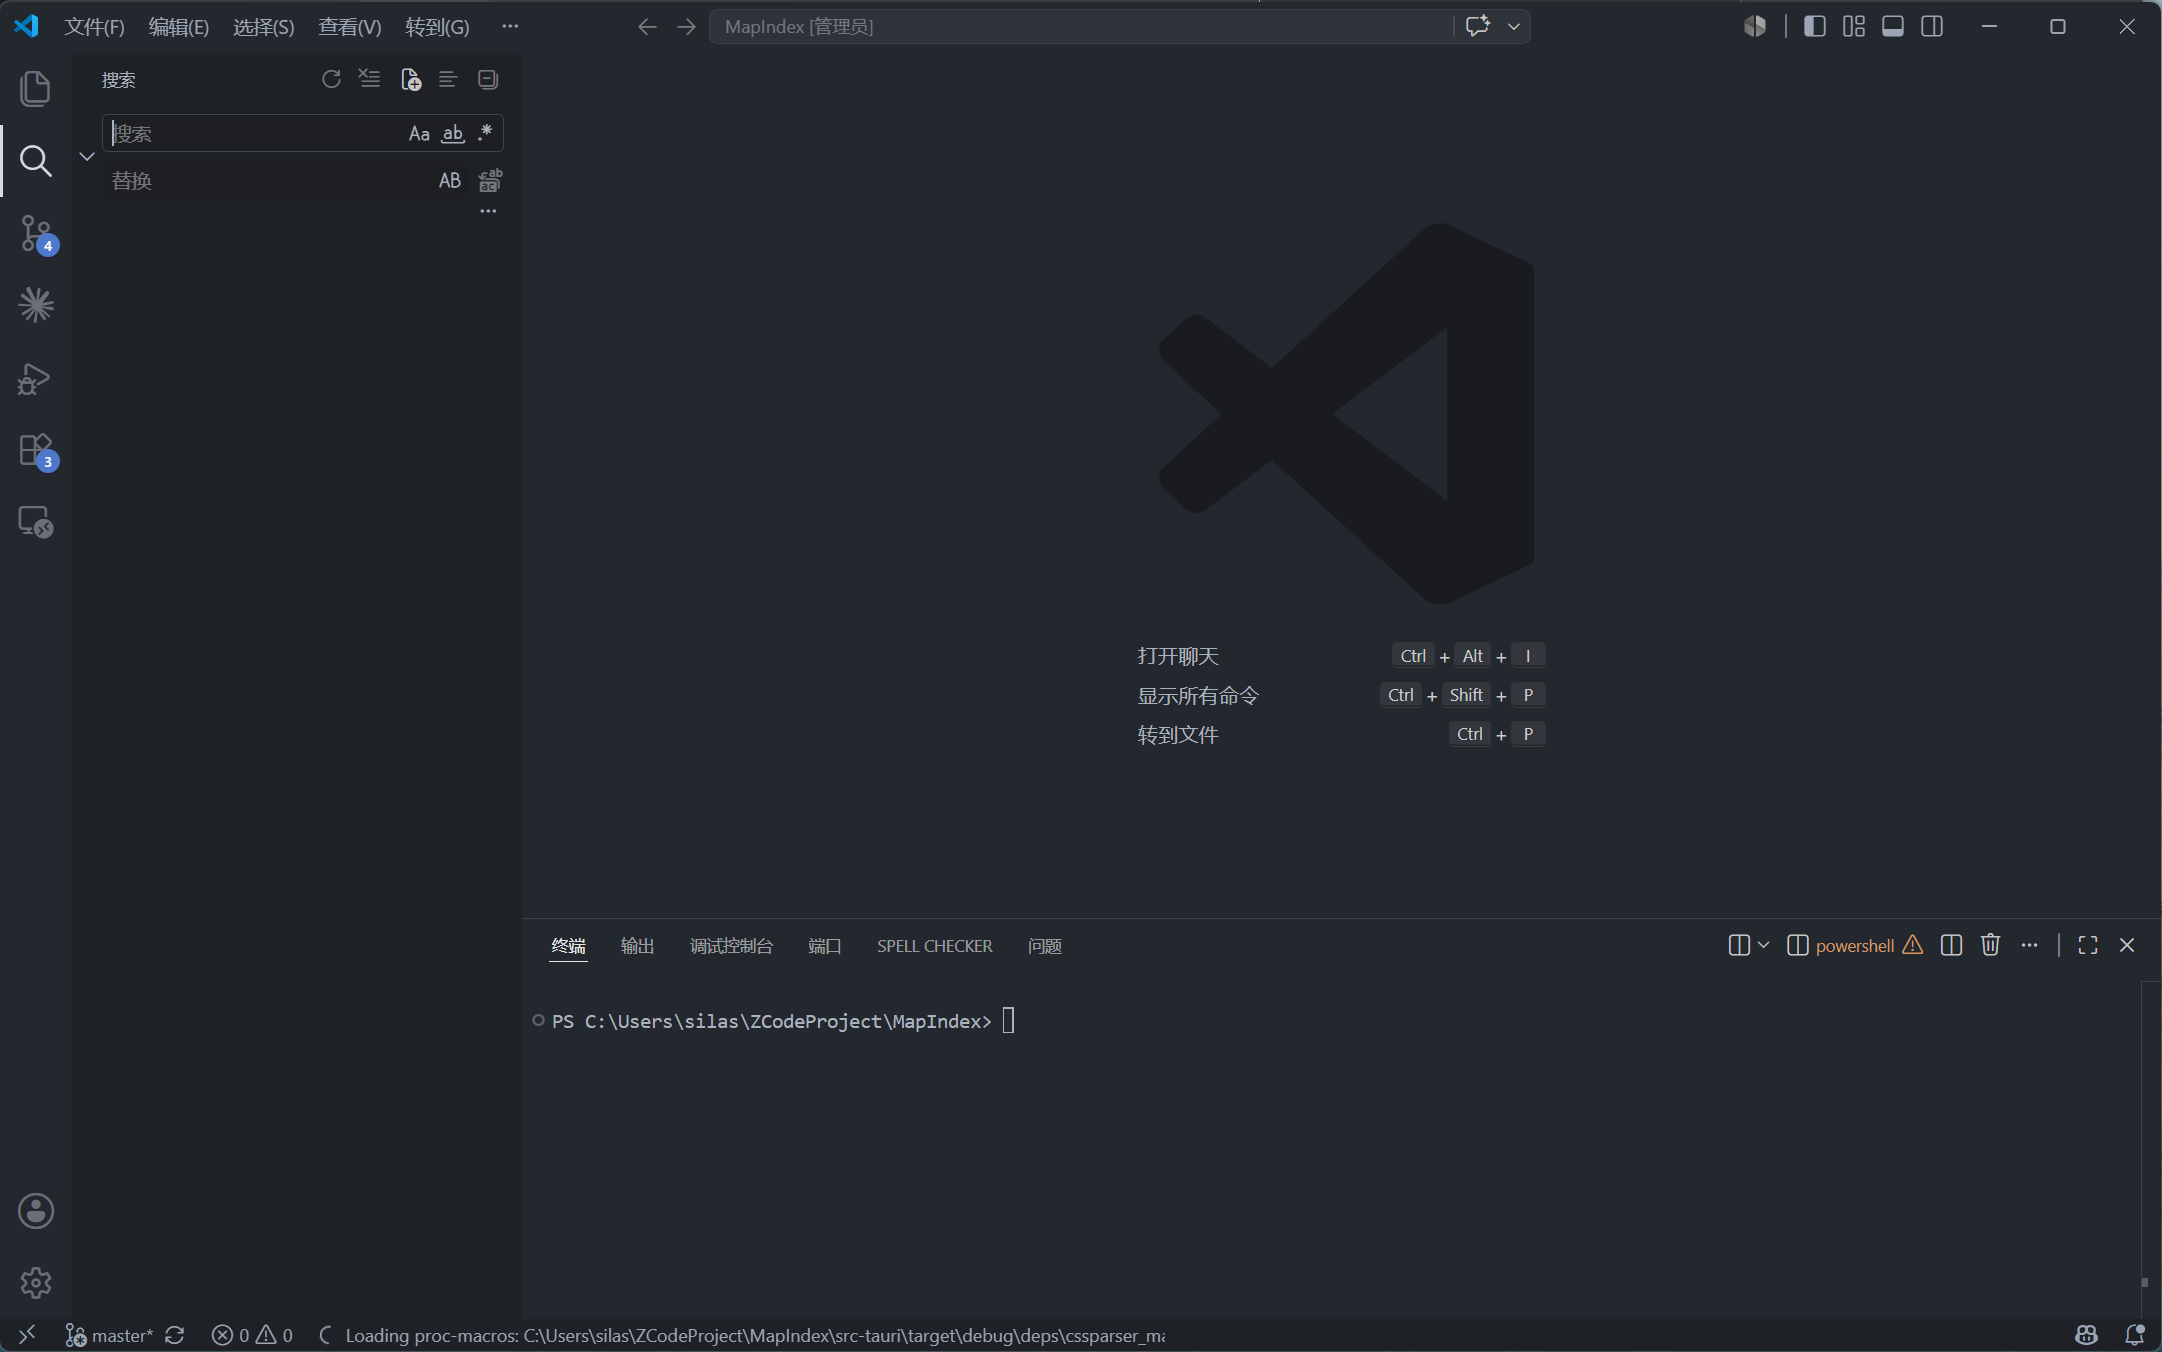View search results as tree

pyautogui.click(x=448, y=79)
